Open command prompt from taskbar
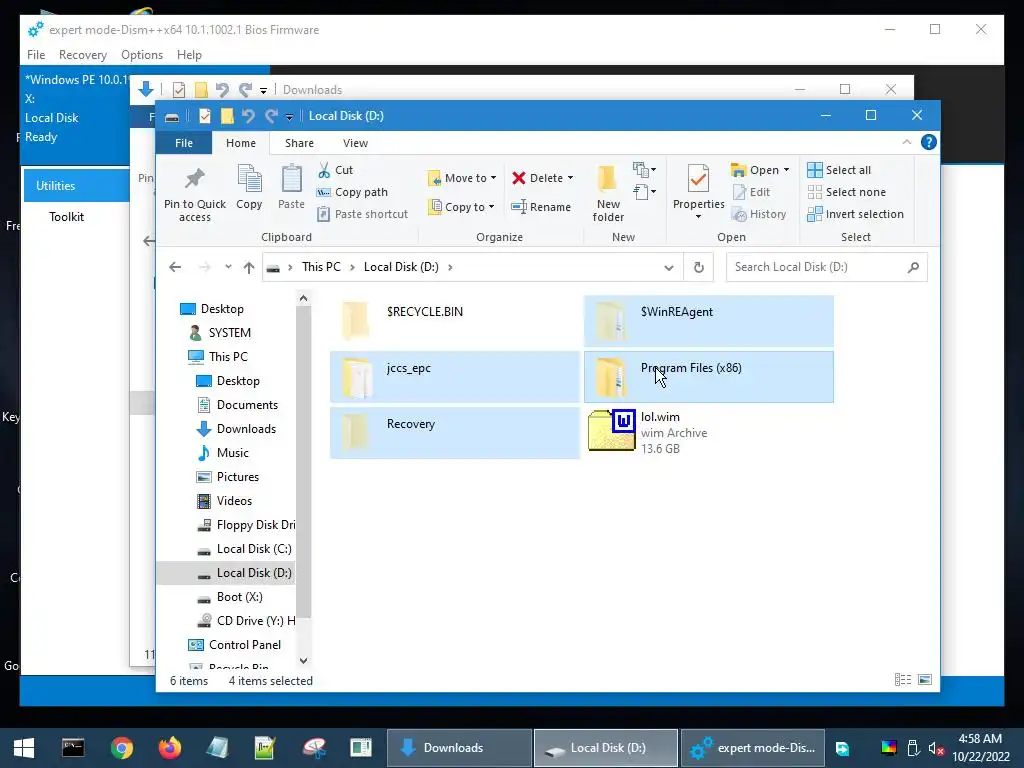This screenshot has width=1024, height=768. click(73, 748)
